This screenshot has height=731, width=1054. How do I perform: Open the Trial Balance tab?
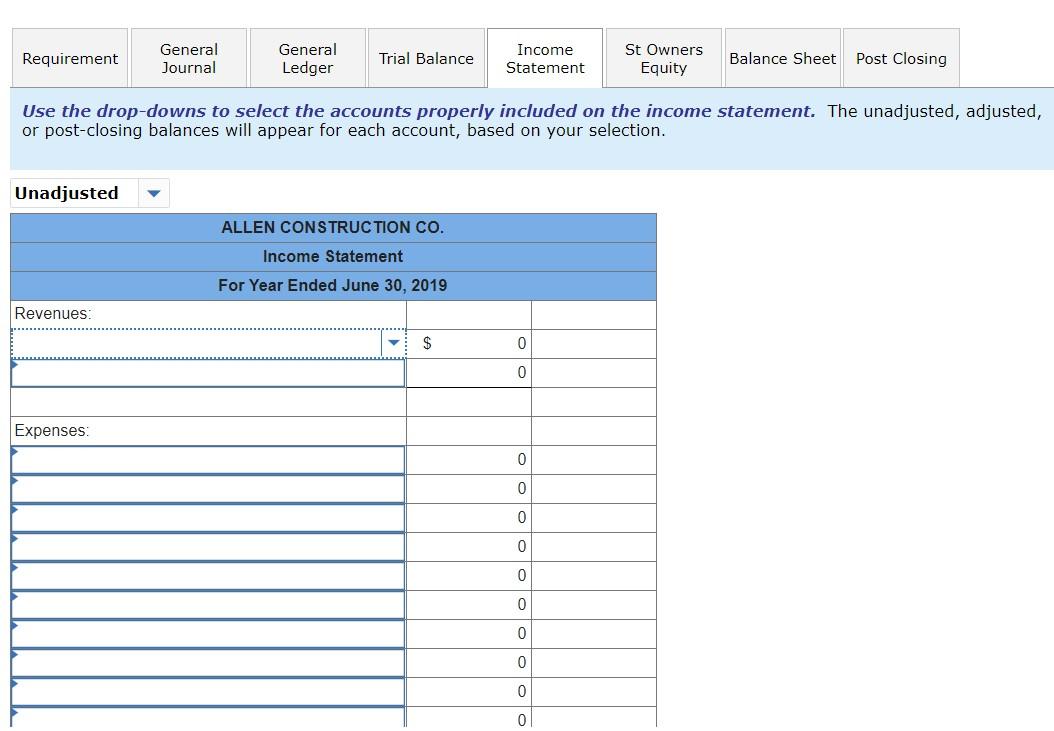pos(426,58)
